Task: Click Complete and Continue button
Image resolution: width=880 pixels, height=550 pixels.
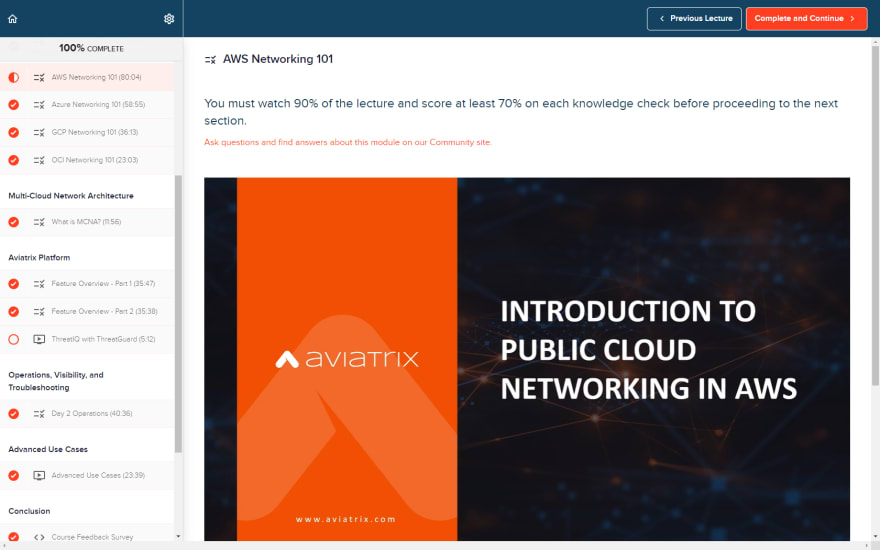Action: click(806, 19)
